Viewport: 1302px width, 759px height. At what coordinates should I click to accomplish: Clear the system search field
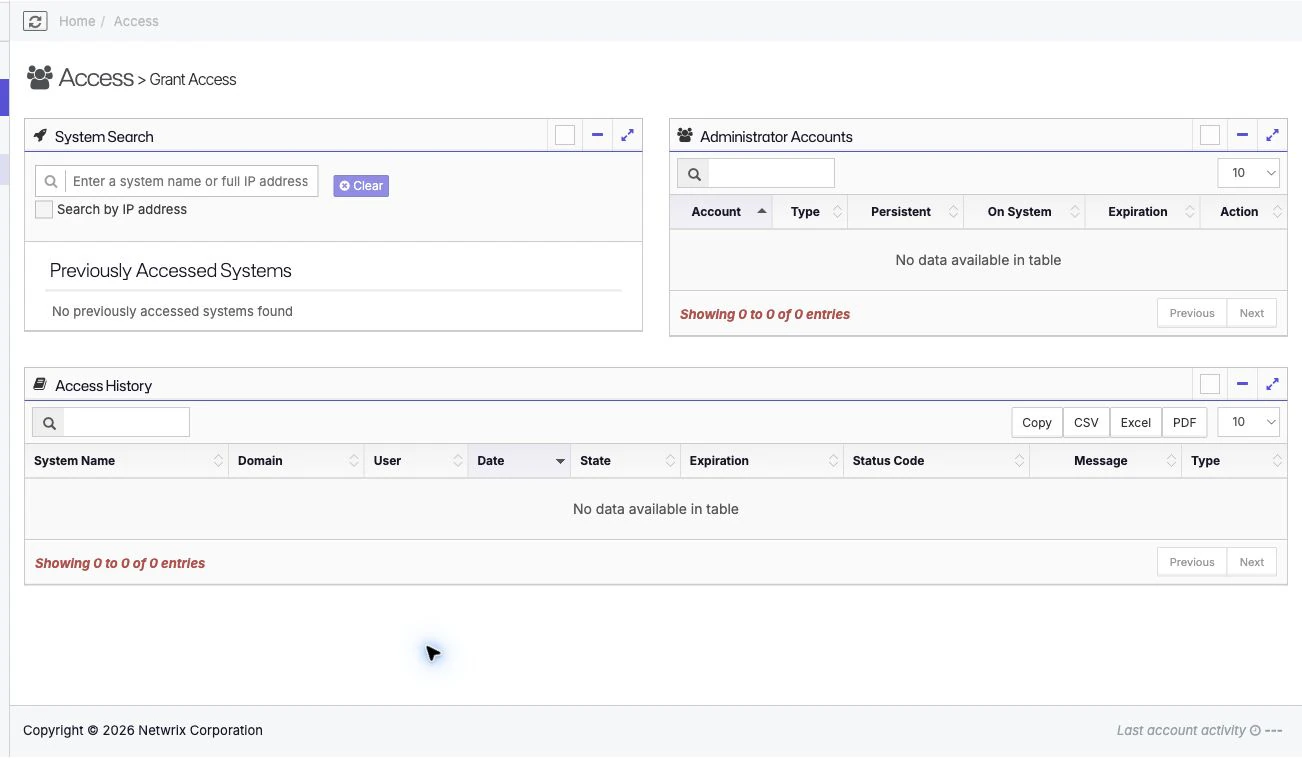361,185
